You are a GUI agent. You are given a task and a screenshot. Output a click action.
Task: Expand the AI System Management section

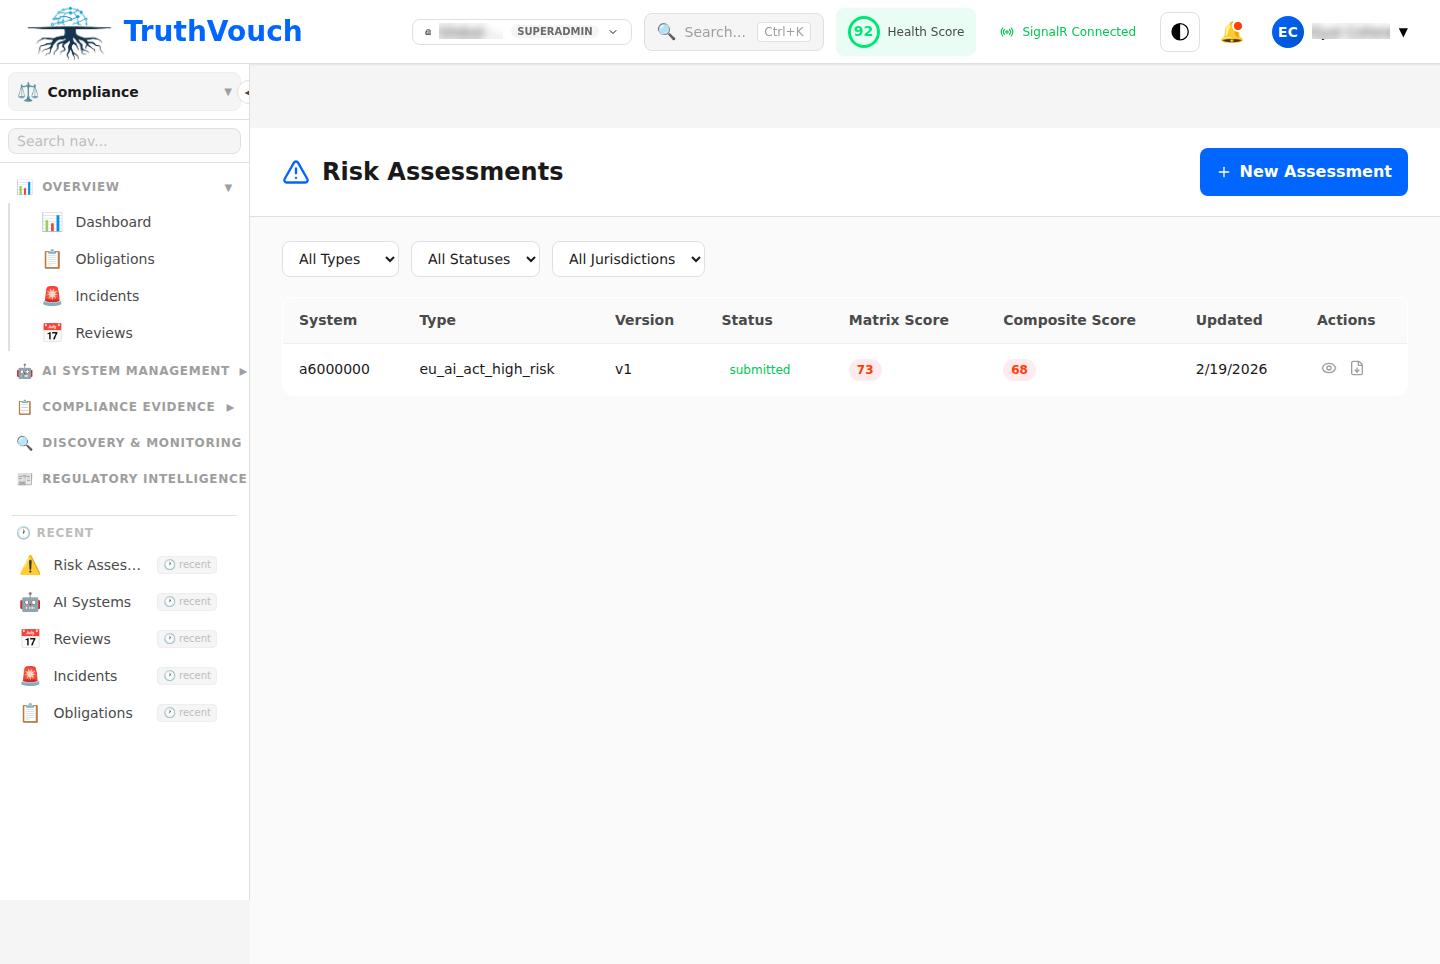128,370
